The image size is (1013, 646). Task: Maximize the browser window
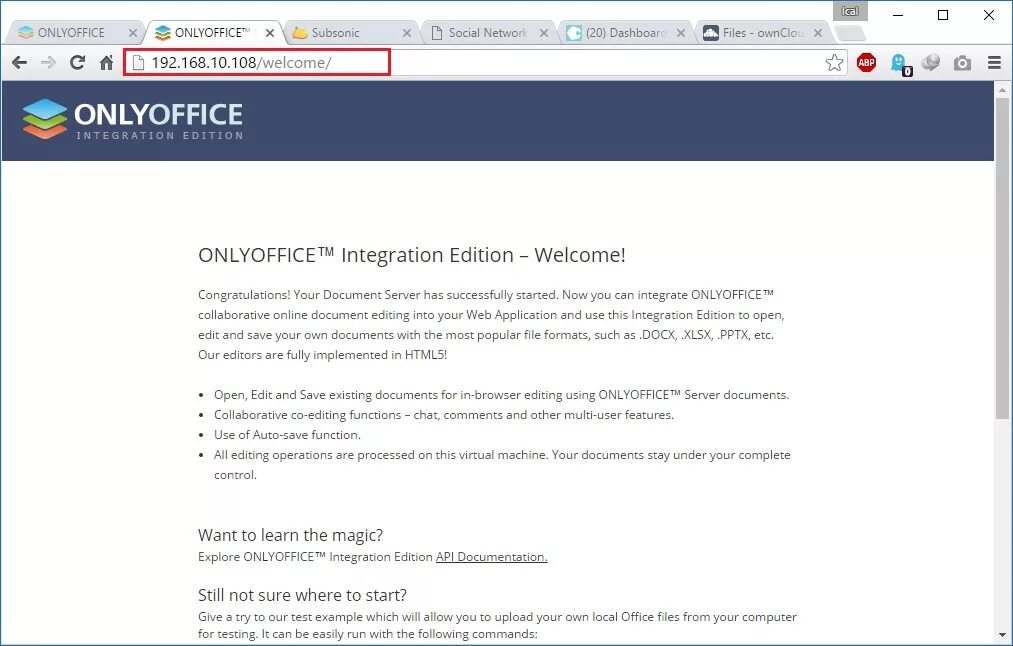tap(943, 15)
